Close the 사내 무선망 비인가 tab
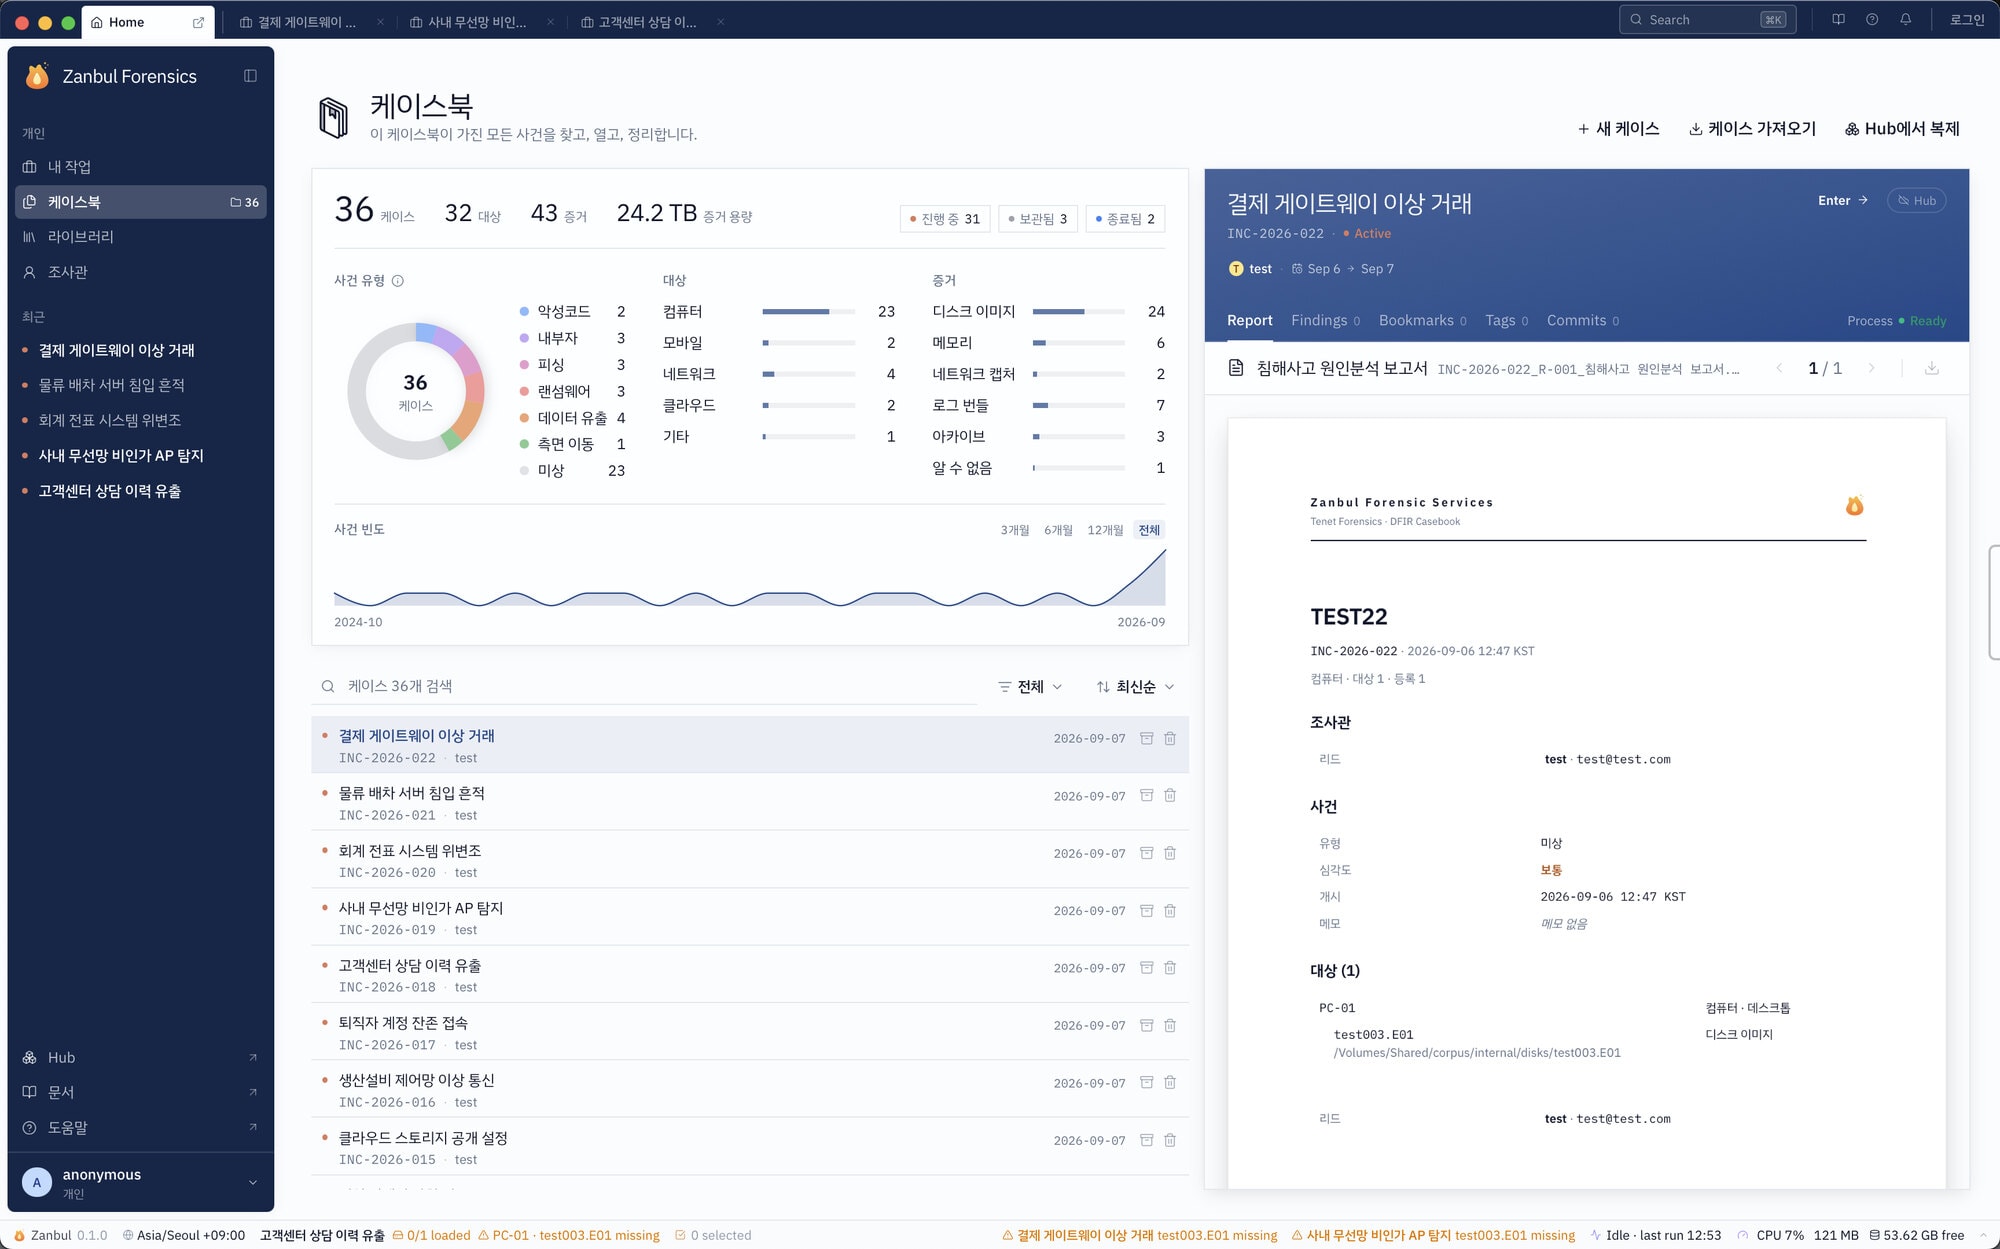This screenshot has height=1249, width=2000. click(550, 22)
